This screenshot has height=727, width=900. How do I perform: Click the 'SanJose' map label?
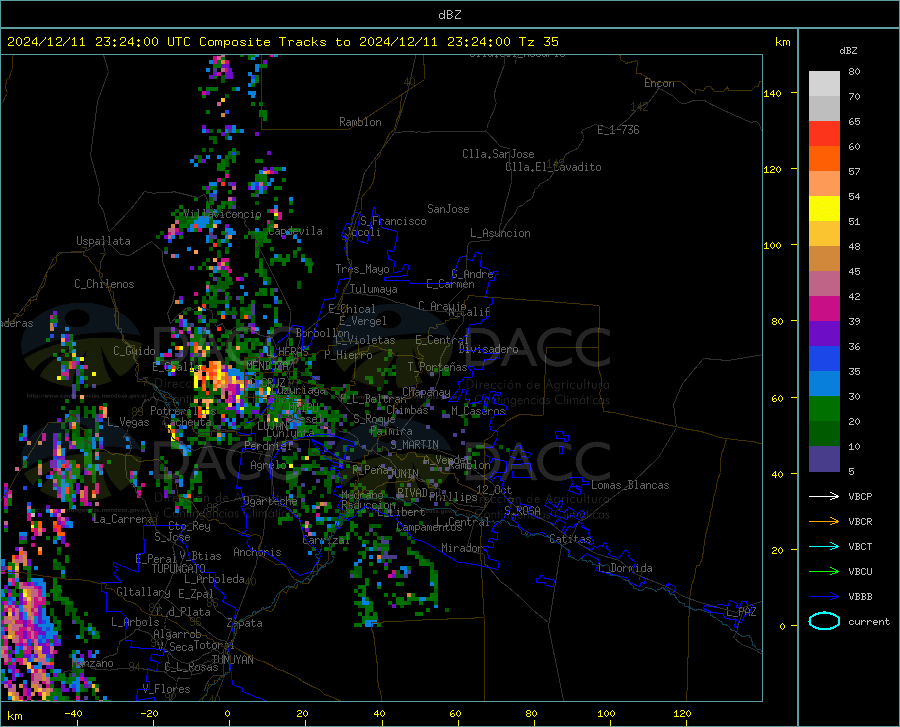[448, 209]
